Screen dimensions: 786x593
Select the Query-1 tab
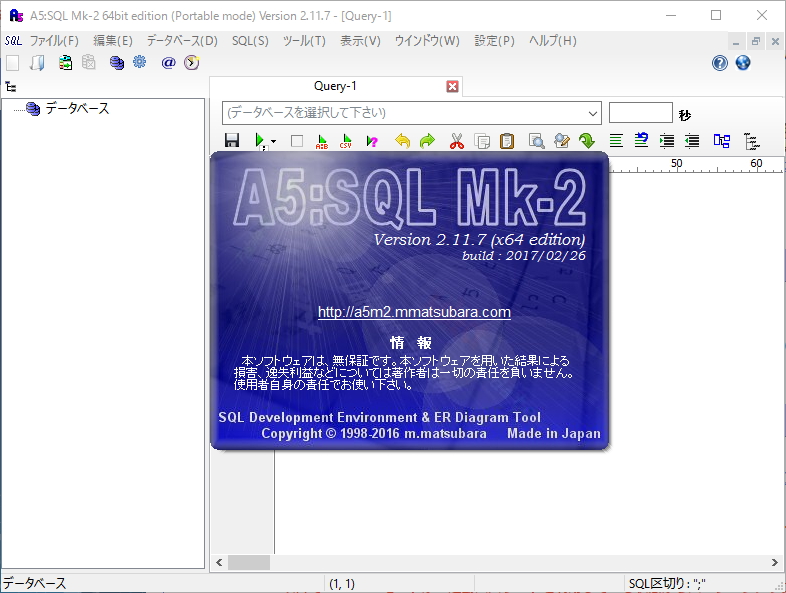tap(335, 86)
